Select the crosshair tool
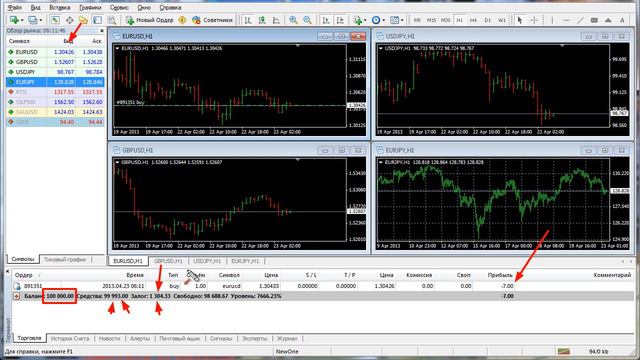This screenshot has height=360, width=640. coord(534,20)
